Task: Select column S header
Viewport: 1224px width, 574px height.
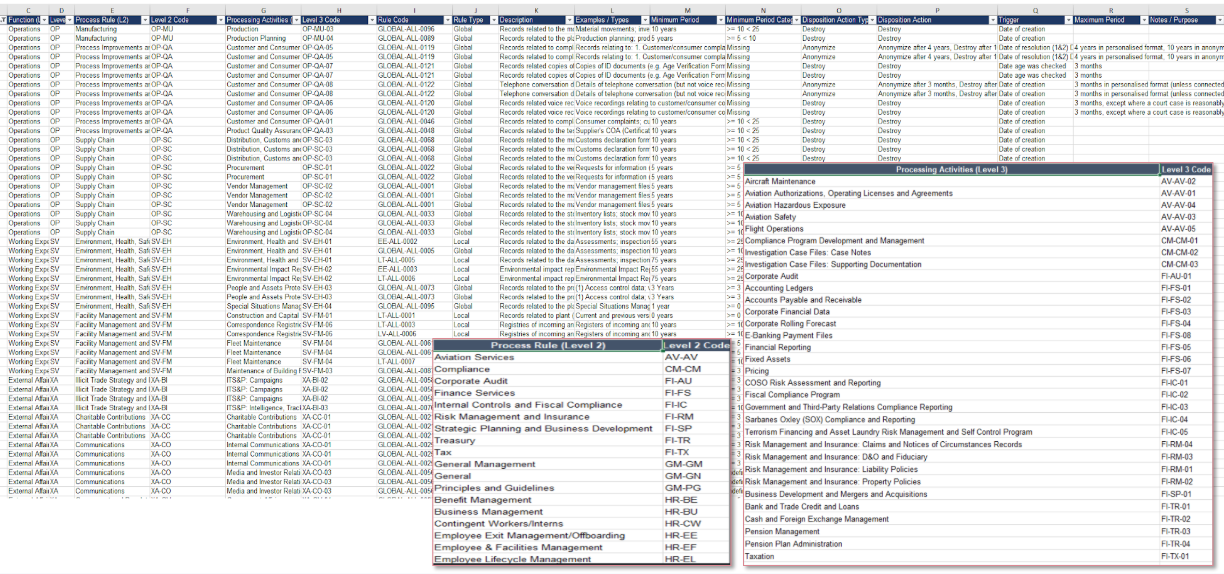Action: point(1186,10)
